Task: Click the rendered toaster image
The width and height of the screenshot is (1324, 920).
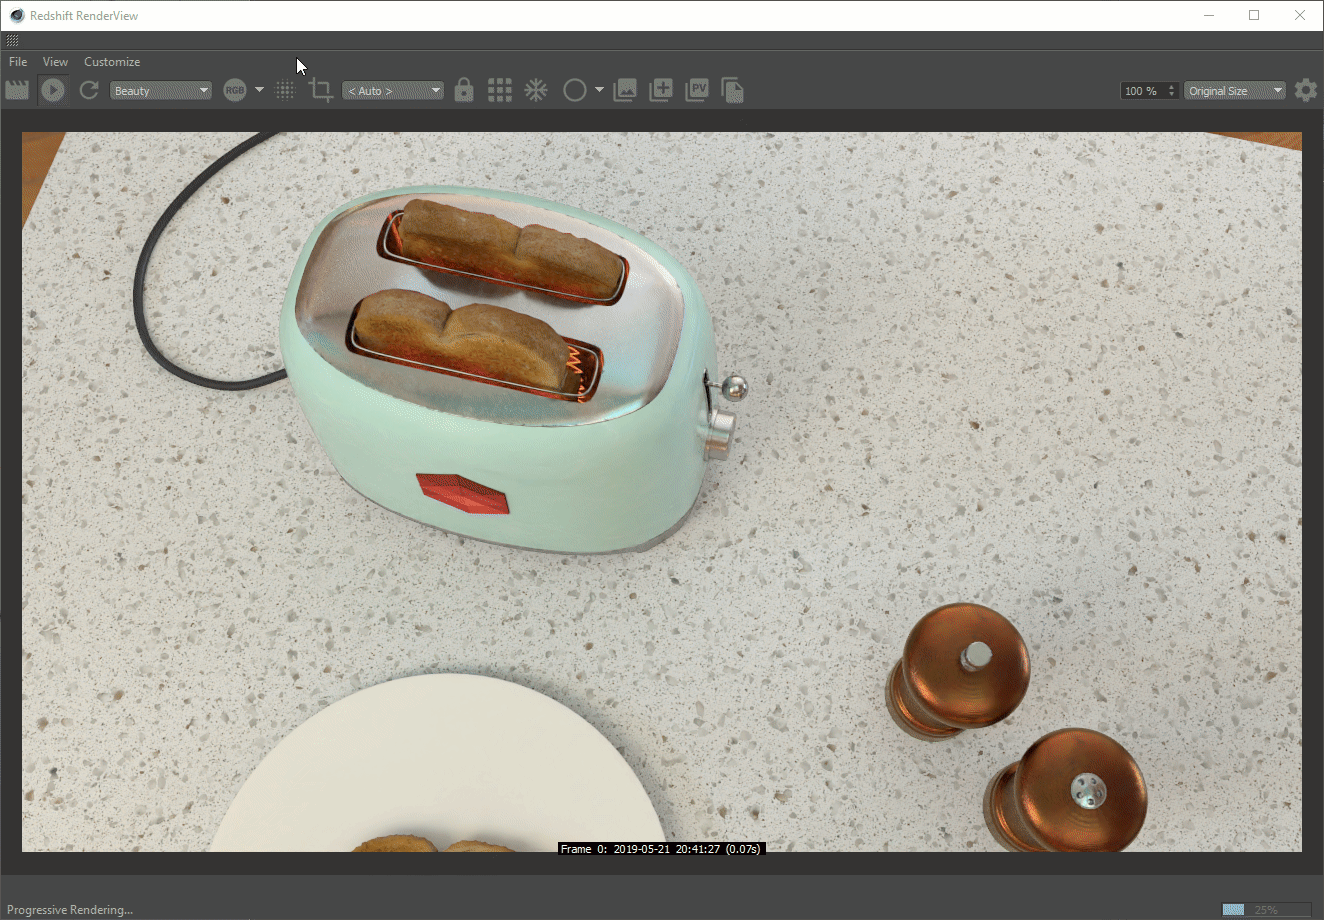Action: [x=662, y=491]
